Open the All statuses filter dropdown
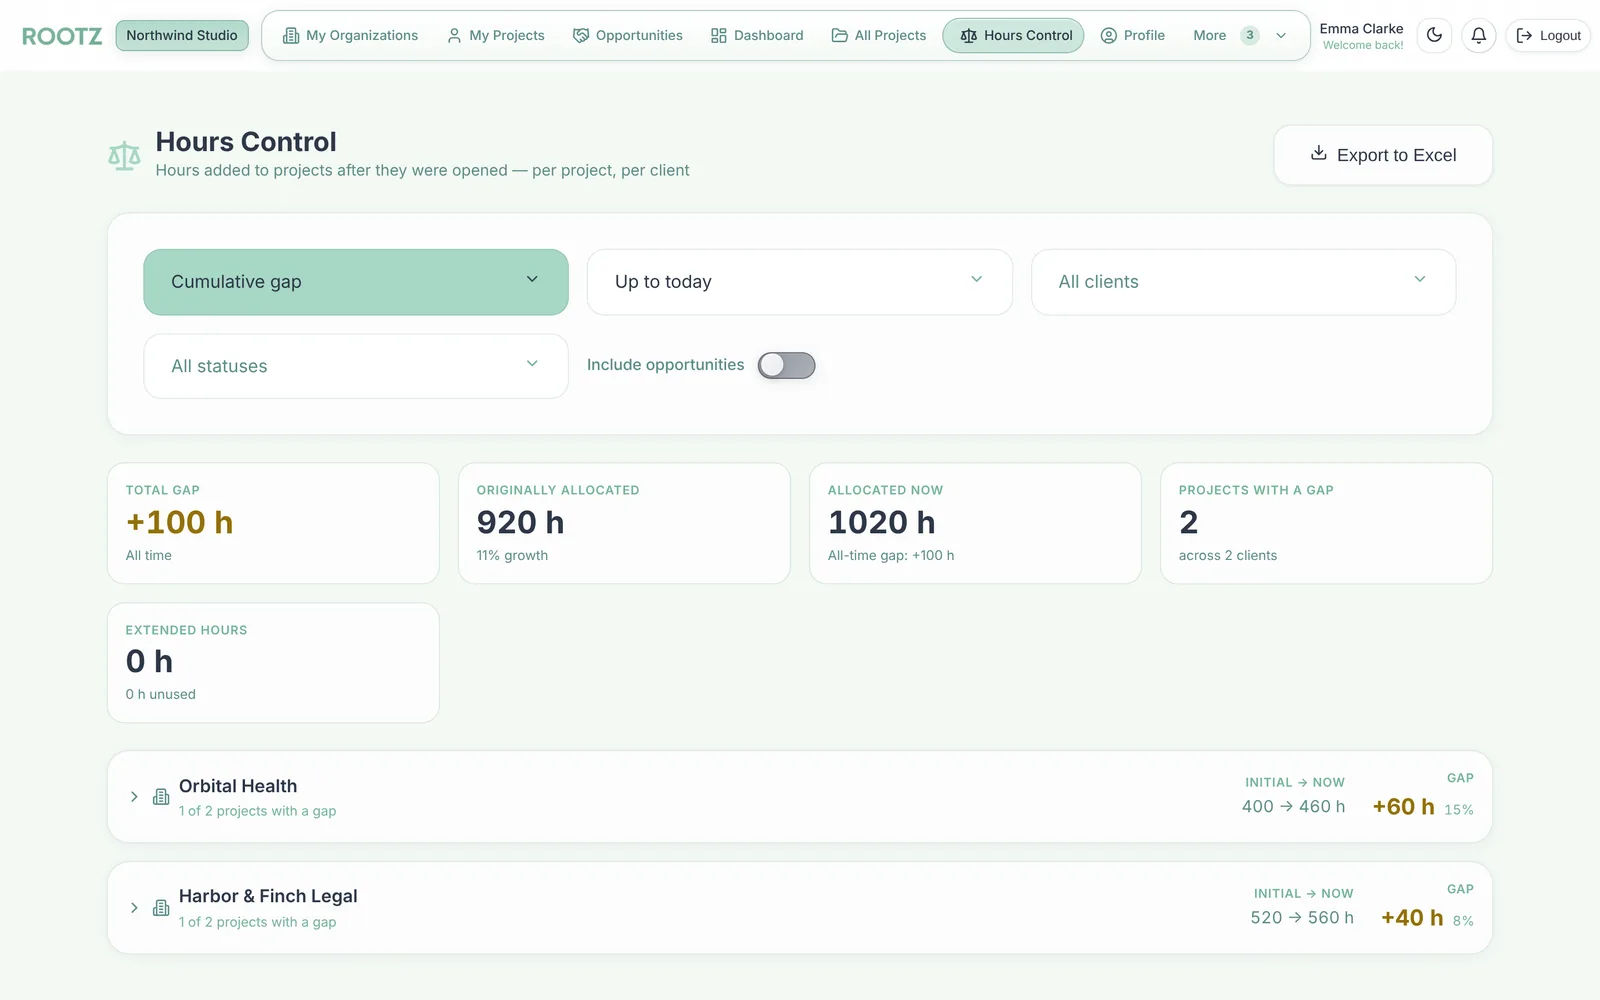The height and width of the screenshot is (1000, 1600). click(x=356, y=366)
